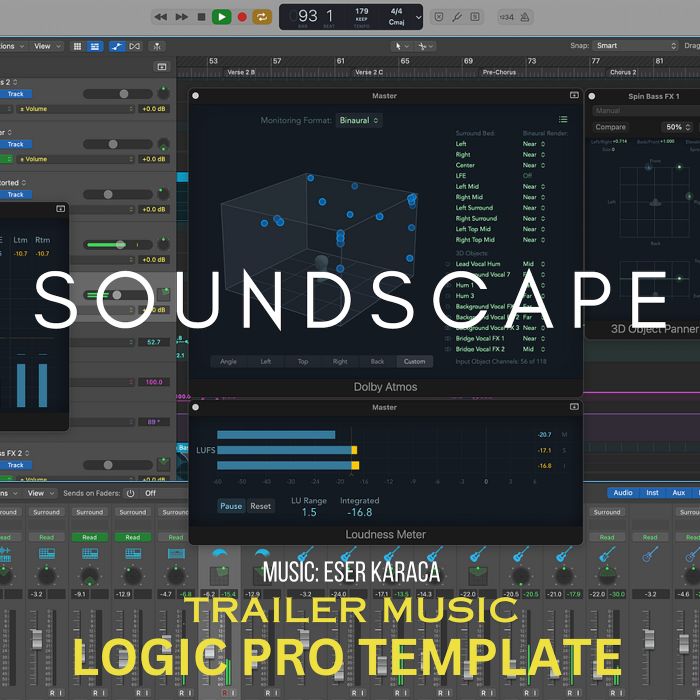
Task: Click the pan knob on the -9.1 strip
Action: point(90,575)
